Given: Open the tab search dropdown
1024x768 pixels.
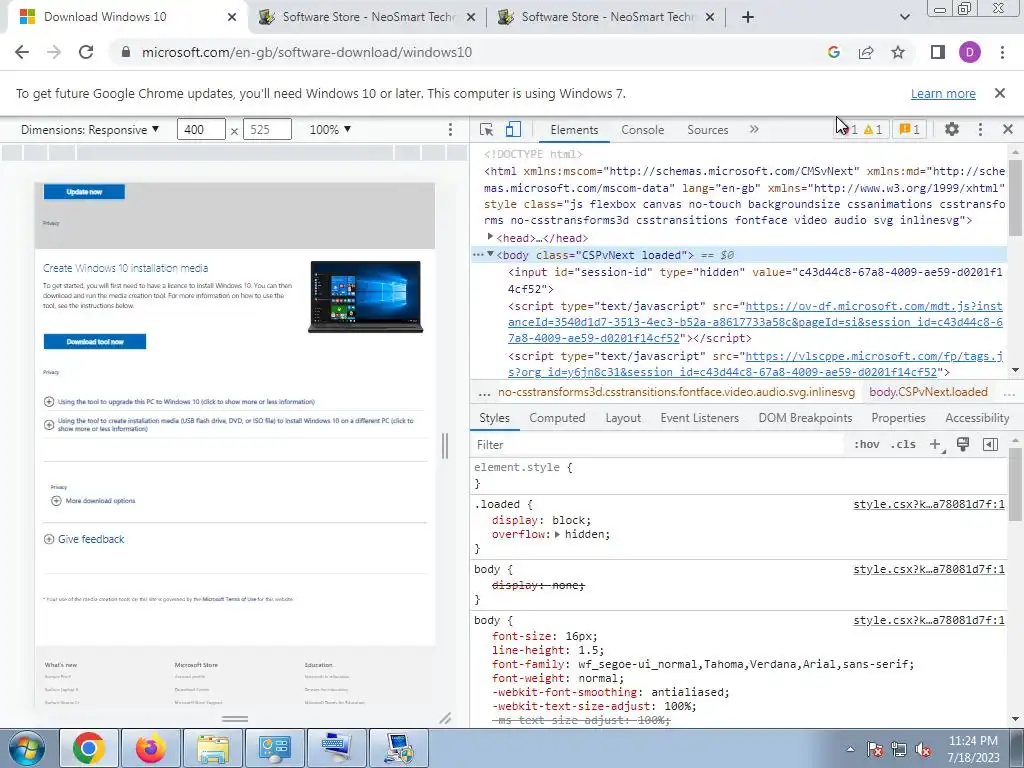Looking at the screenshot, I should 904,17.
